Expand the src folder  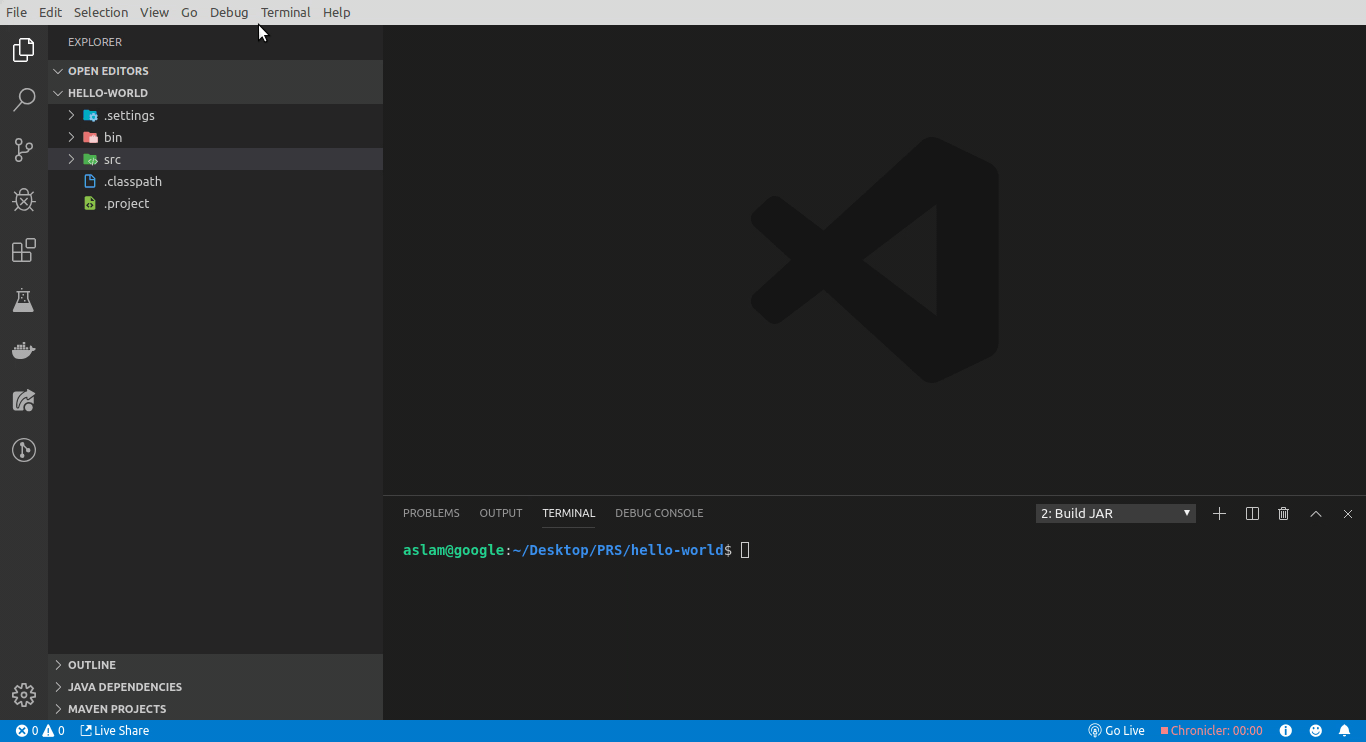pos(71,159)
